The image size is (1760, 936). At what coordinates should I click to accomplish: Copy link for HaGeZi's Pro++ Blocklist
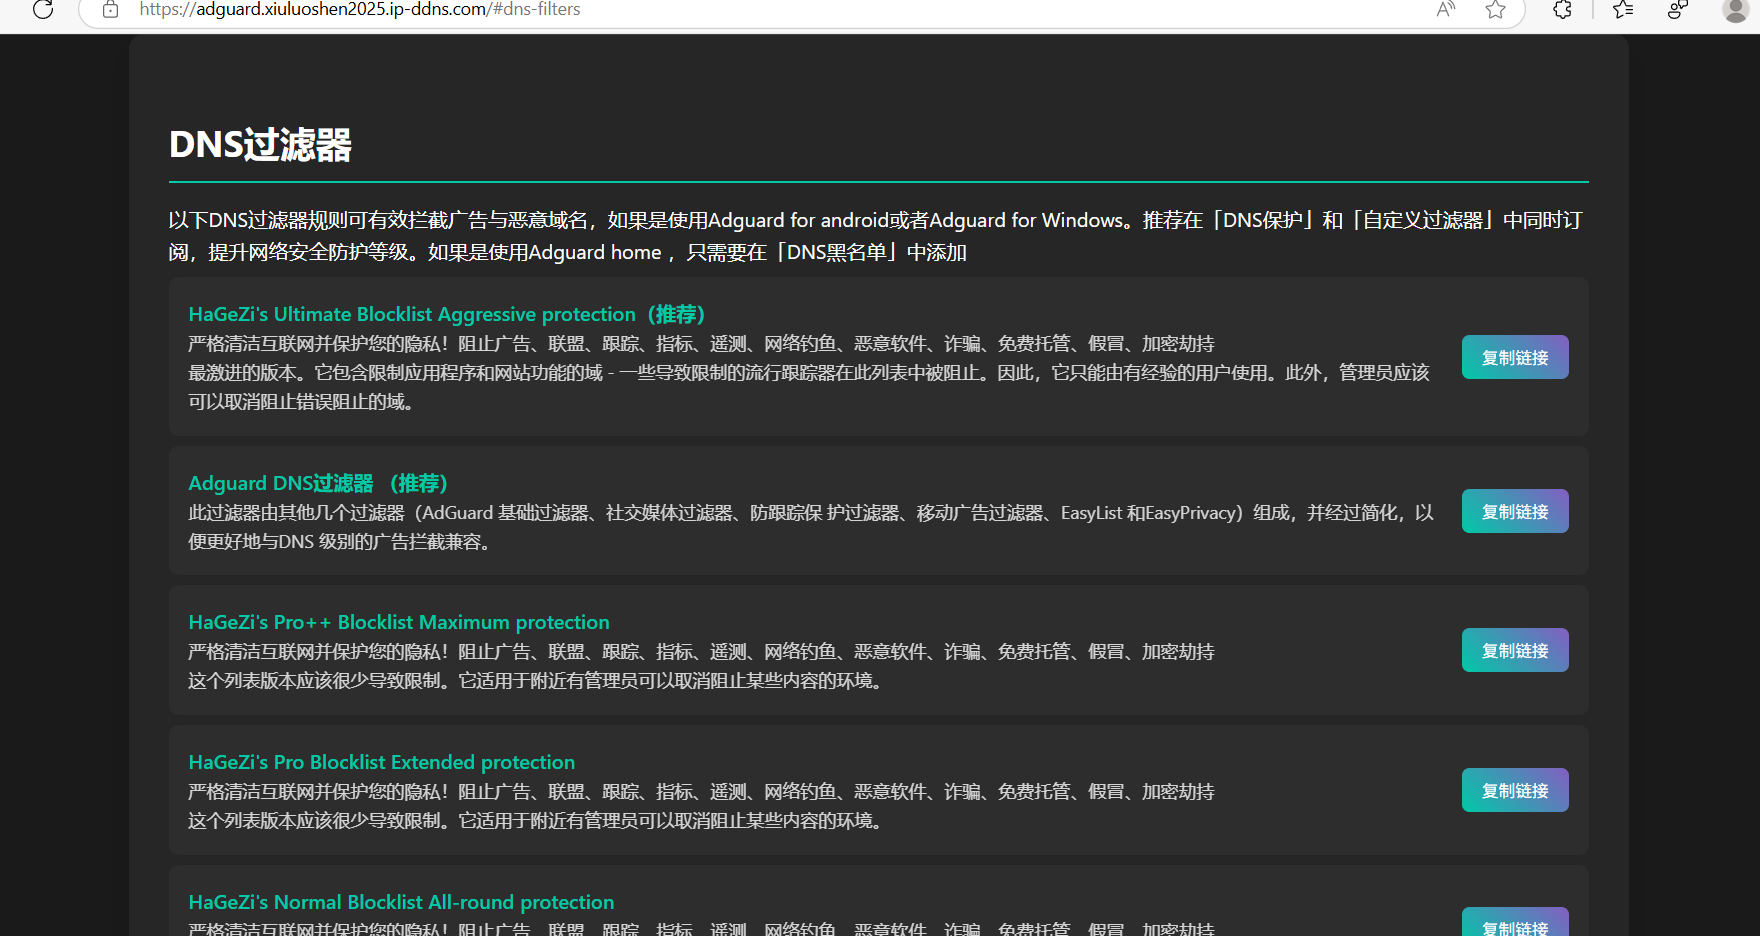click(x=1514, y=649)
